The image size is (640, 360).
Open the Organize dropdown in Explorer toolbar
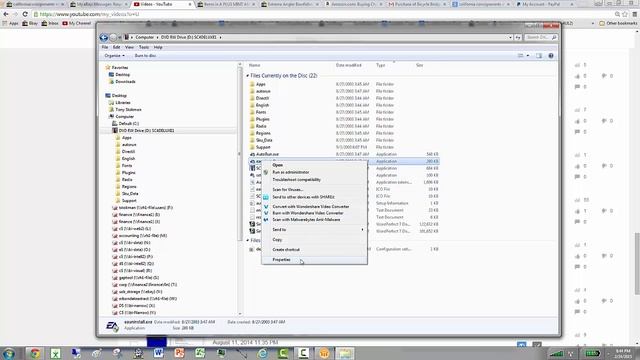[x=114, y=56]
